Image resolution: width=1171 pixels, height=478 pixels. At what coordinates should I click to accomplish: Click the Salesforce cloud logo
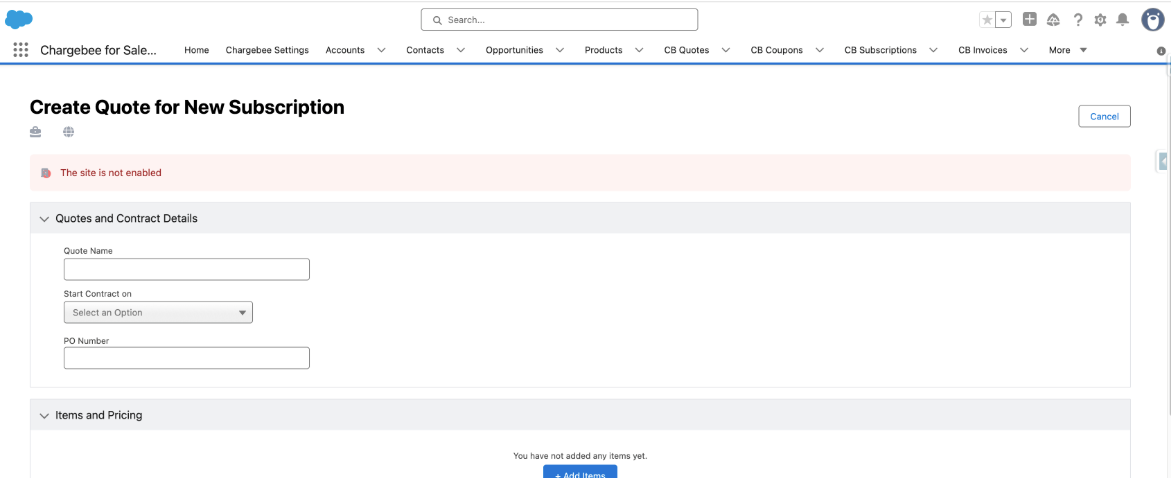pos(19,19)
